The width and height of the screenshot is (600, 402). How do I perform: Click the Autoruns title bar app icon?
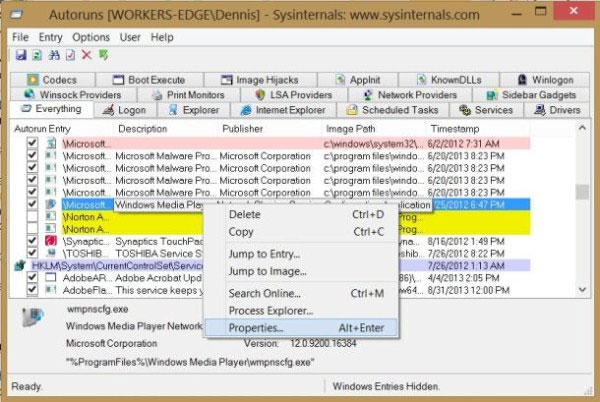pos(17,15)
